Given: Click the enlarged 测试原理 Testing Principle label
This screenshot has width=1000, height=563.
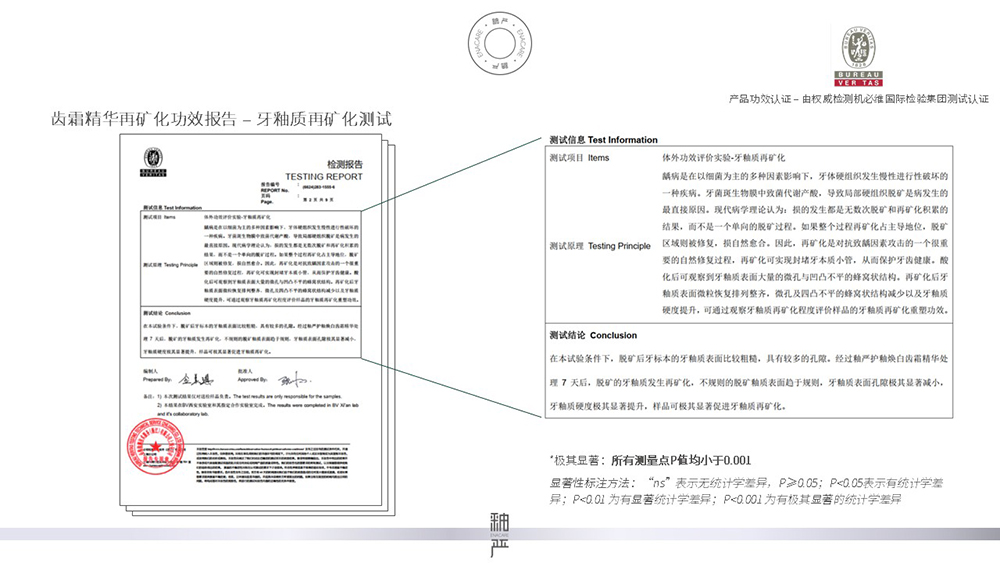Looking at the screenshot, I should click(x=600, y=245).
